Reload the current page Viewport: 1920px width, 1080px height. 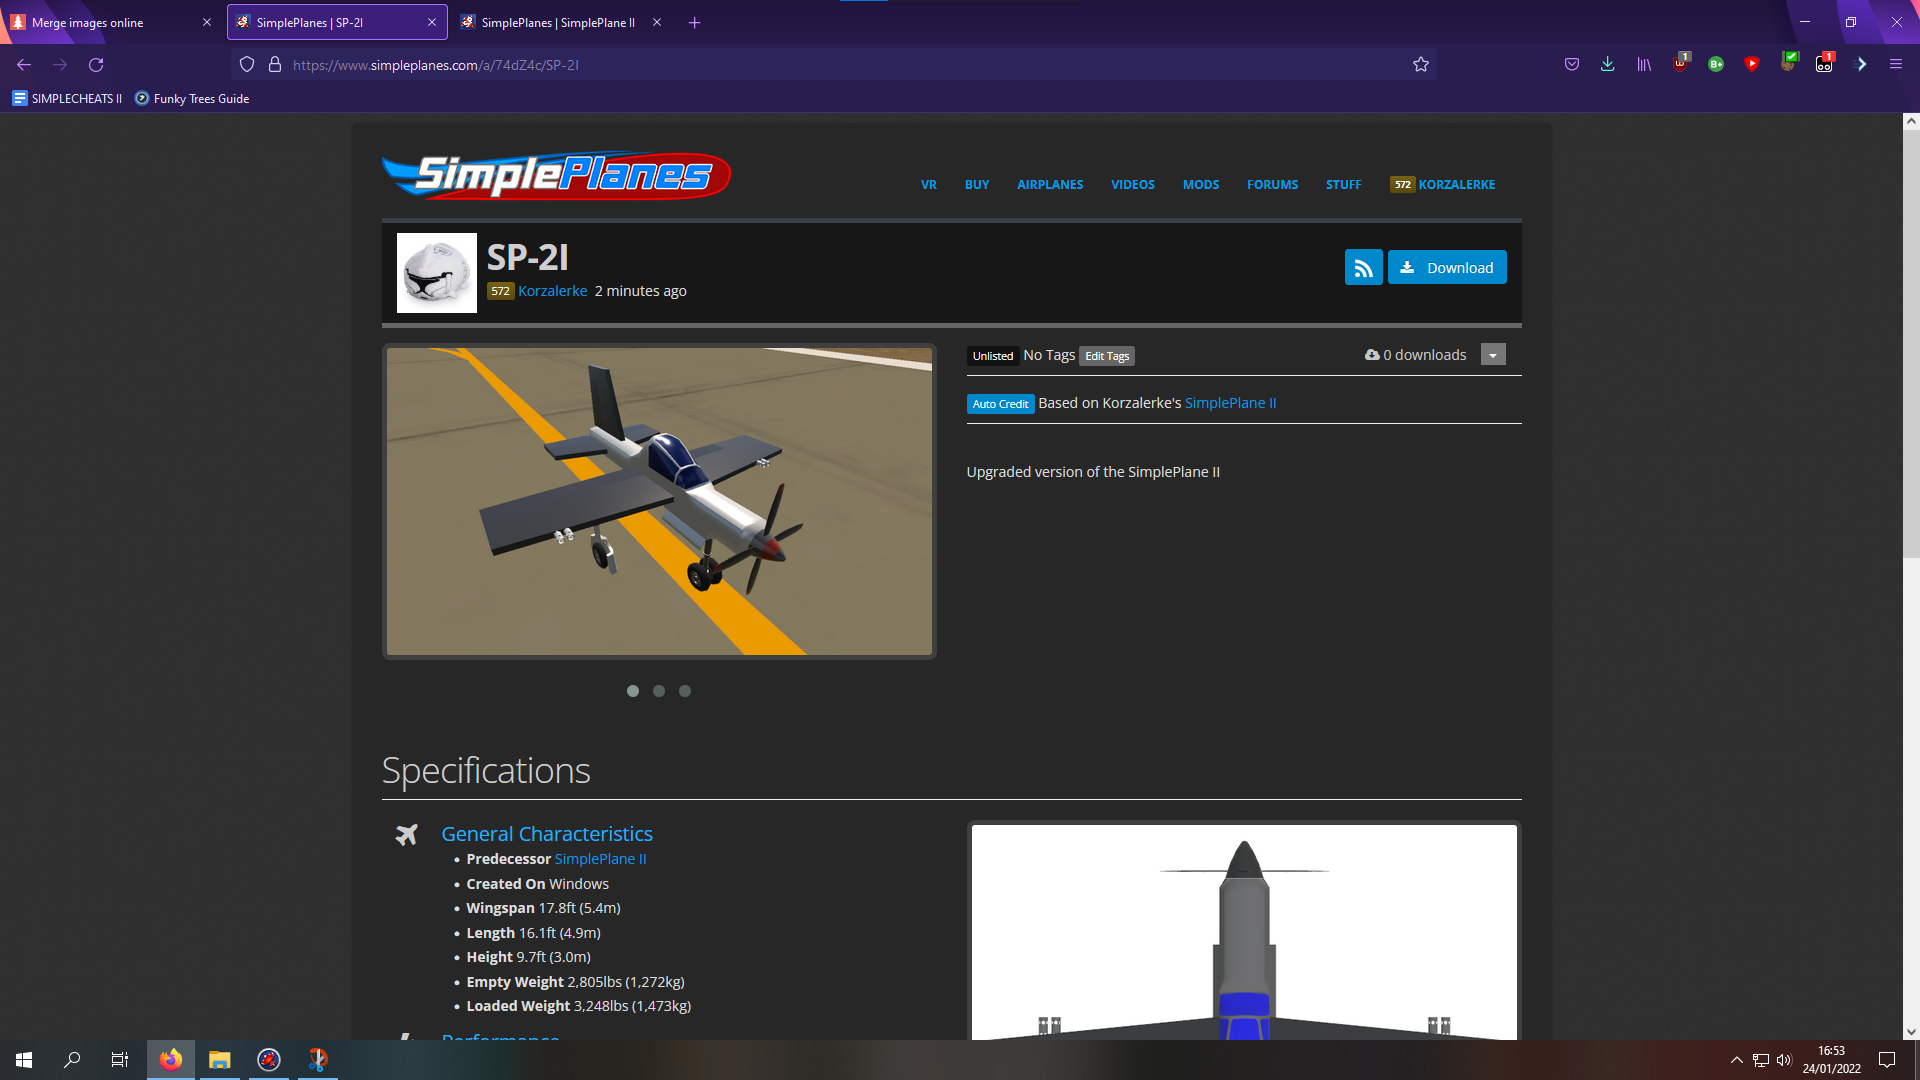tap(96, 65)
